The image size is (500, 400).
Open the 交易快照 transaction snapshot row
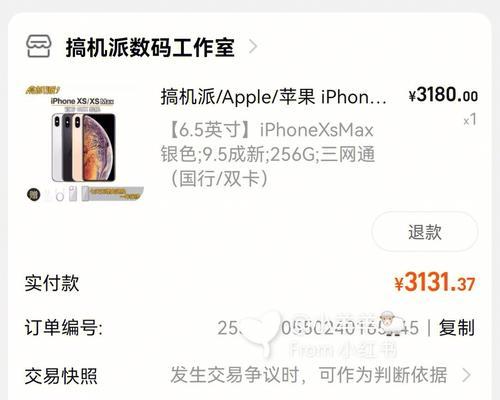[249, 376]
